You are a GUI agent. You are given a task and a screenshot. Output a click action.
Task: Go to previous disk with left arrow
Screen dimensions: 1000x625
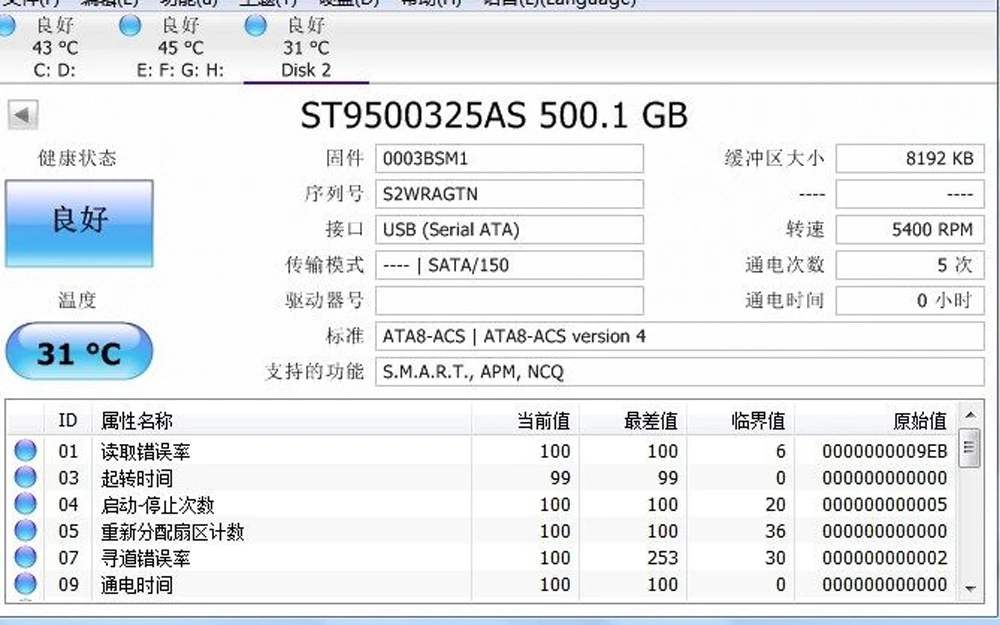tap(23, 115)
